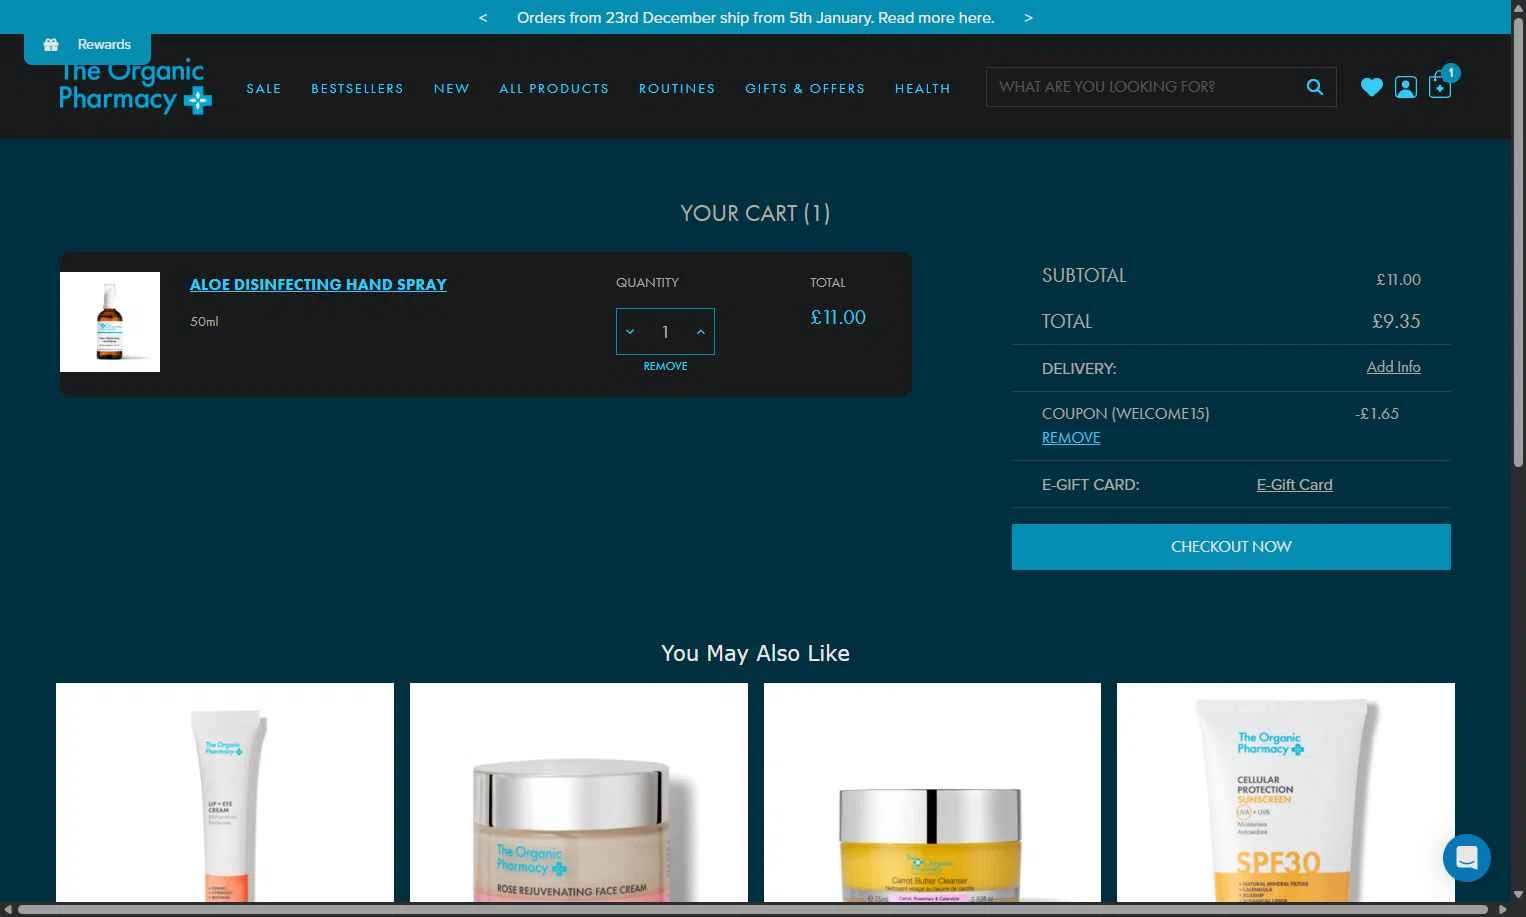This screenshot has width=1526, height=917.
Task: Open the Rose Rejuvenating Face Cream card
Action: 579,793
